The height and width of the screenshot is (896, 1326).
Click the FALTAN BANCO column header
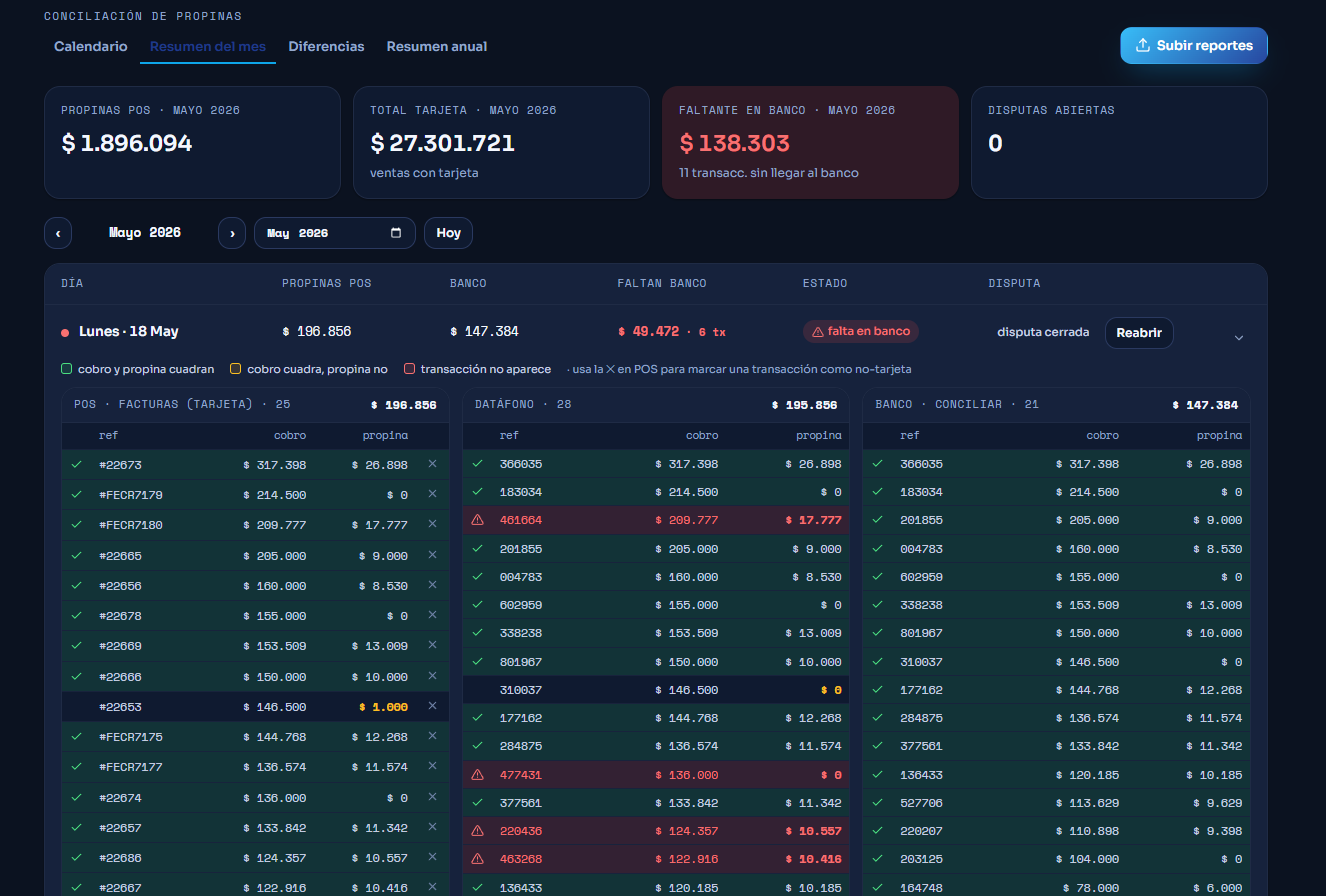pyautogui.click(x=662, y=283)
